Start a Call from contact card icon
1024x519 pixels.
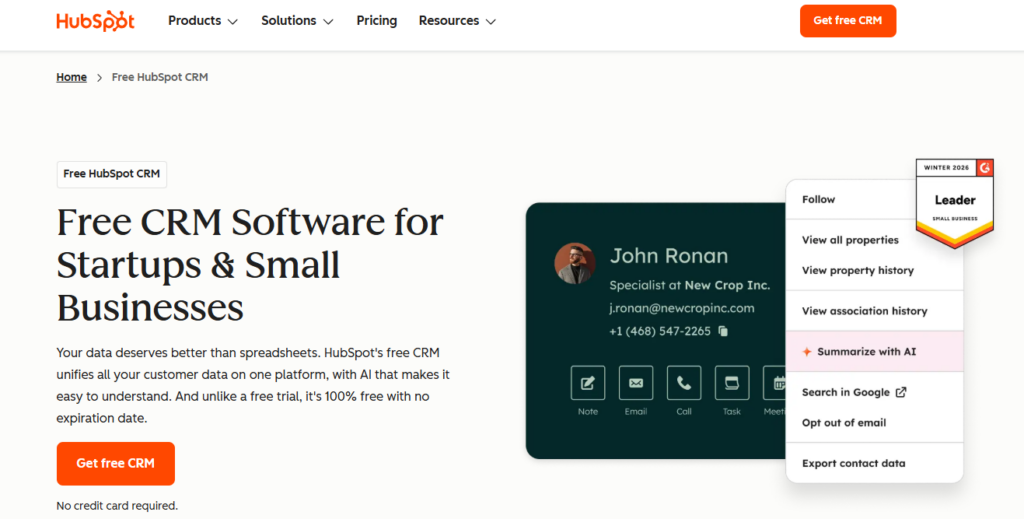pyautogui.click(x=684, y=383)
